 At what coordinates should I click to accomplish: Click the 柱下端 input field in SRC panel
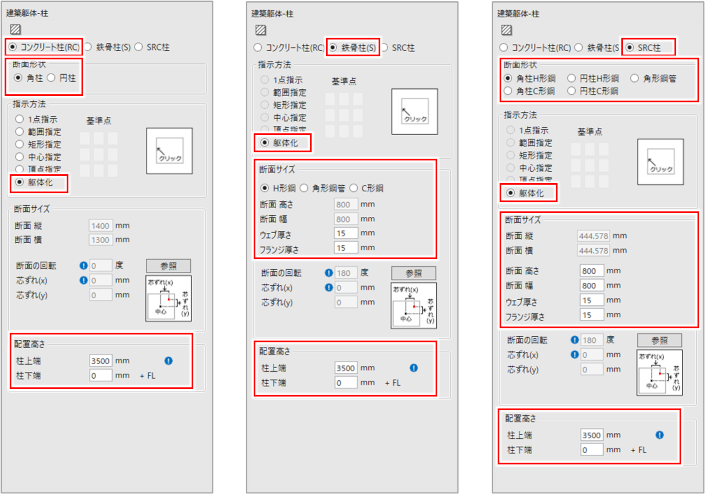click(597, 451)
